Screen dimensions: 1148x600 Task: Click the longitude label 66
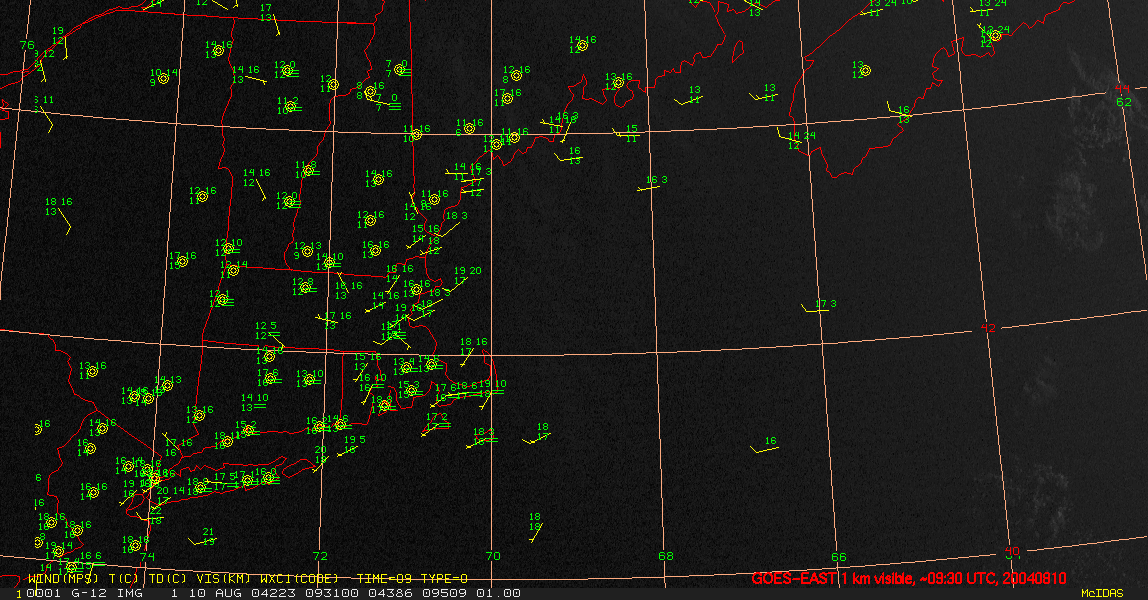pos(839,557)
